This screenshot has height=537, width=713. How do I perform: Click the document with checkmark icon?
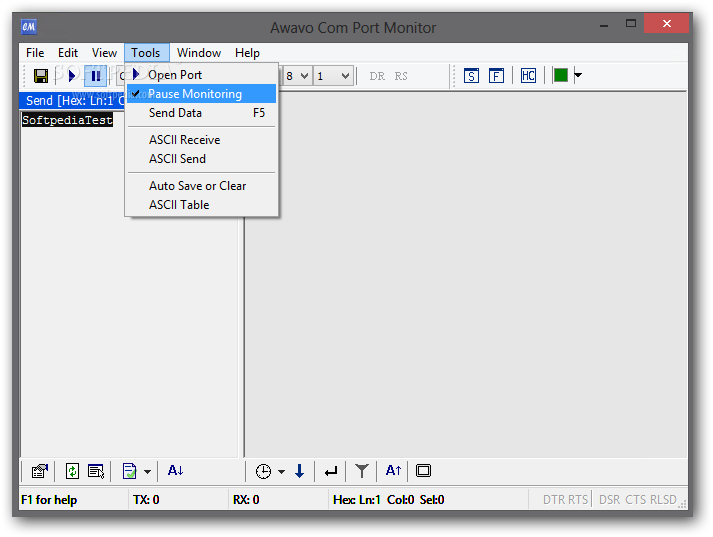coord(129,471)
